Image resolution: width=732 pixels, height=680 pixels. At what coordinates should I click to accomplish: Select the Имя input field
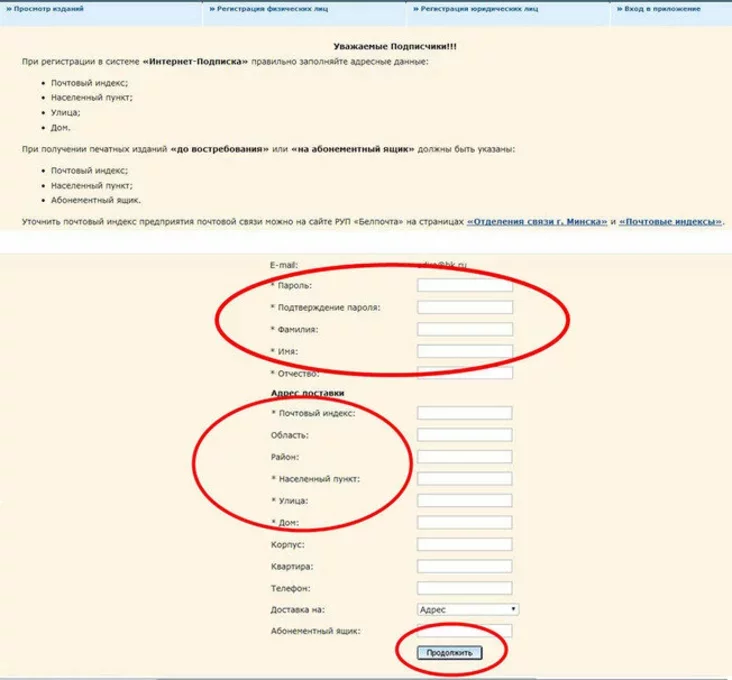[465, 352]
